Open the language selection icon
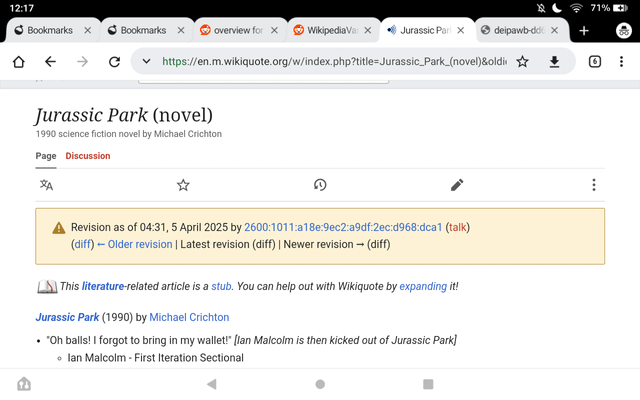Viewport: 640px width, 400px height. pos(46,185)
